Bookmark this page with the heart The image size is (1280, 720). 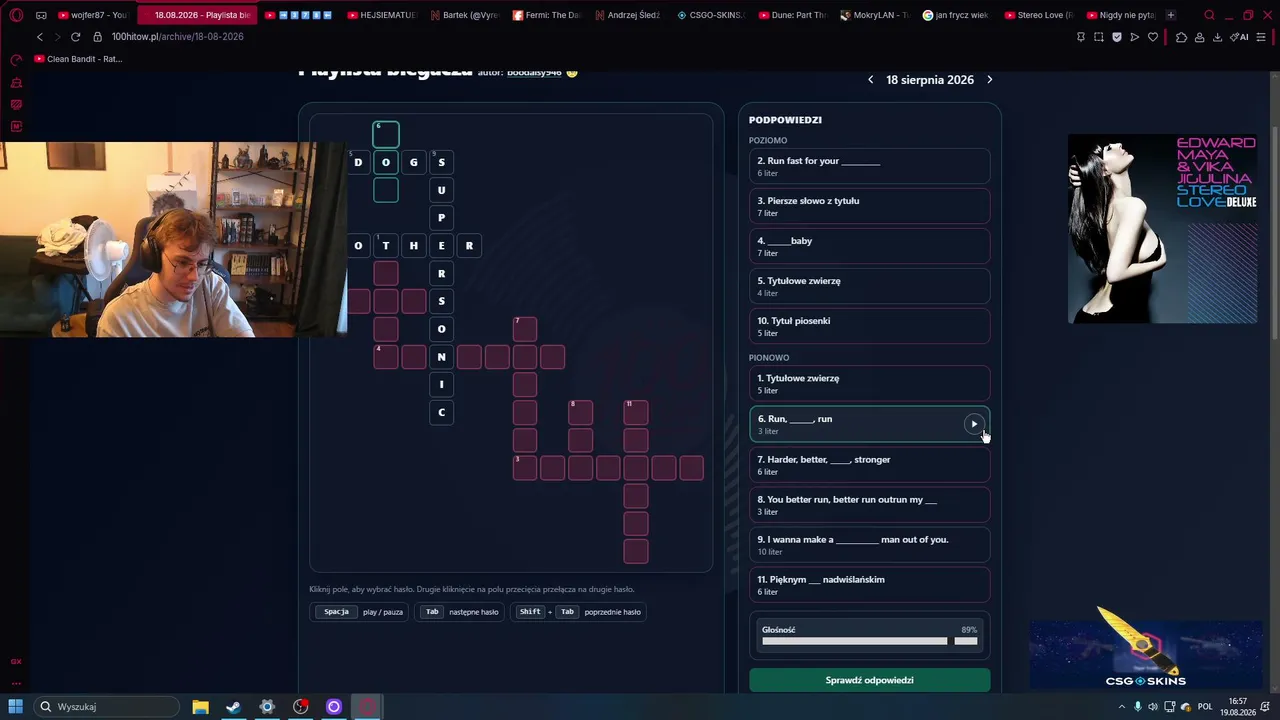click(x=1153, y=37)
